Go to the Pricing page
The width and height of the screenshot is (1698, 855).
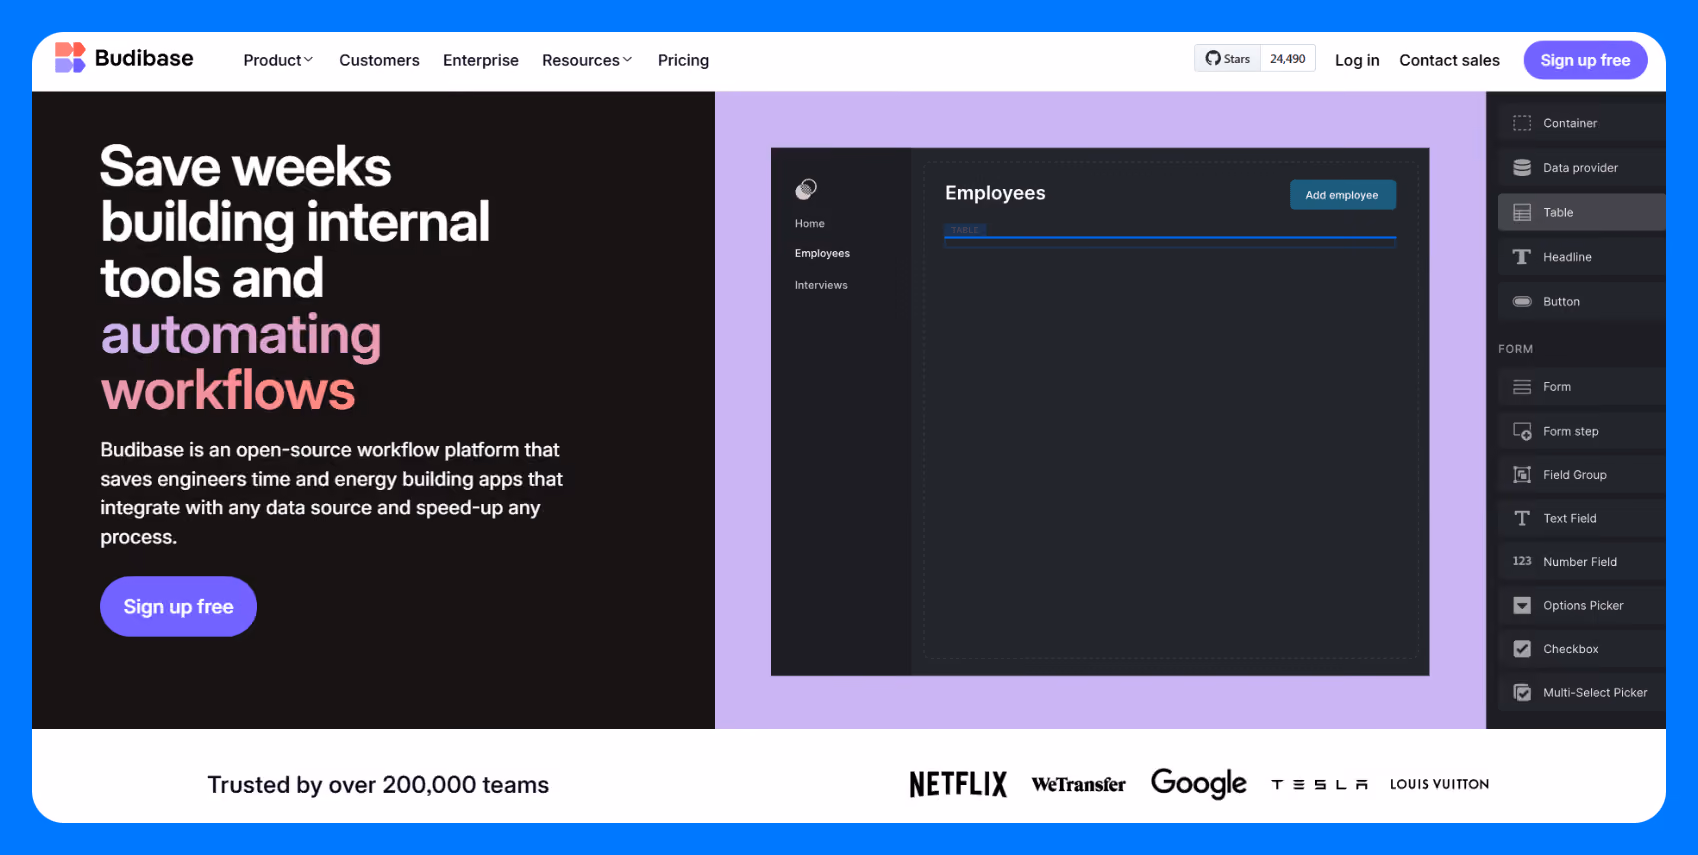pyautogui.click(x=683, y=60)
